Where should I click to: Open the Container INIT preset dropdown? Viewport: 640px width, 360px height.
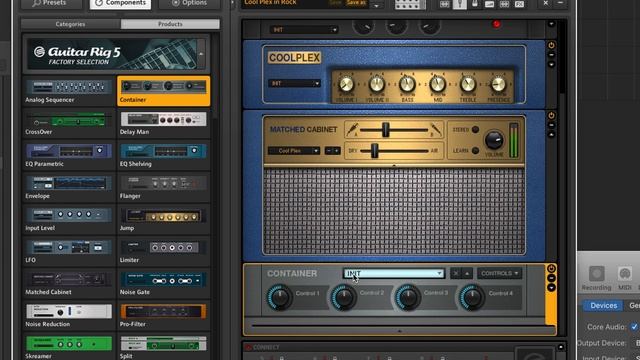pos(394,273)
